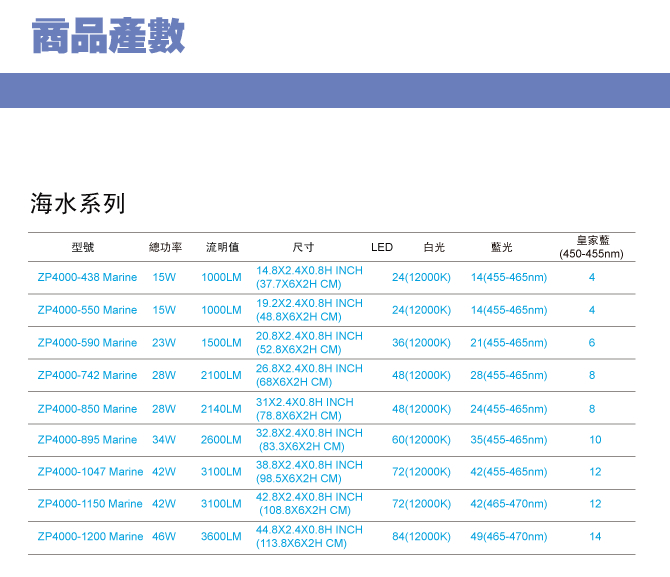Select the ZP4000-1200 Marine model name
Screen dimensions: 670x577
(x=90, y=537)
